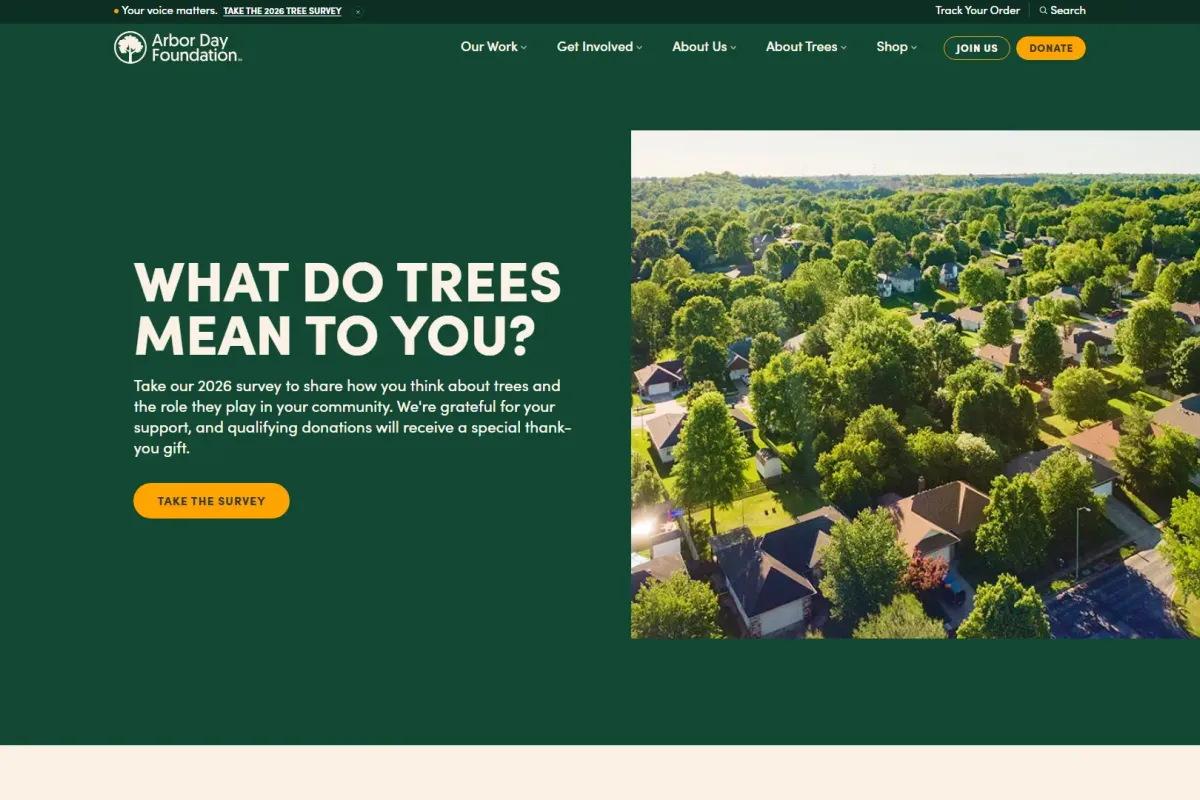Screen dimensions: 1200x800
Task: Expand the Our Work menu
Action: (x=493, y=47)
